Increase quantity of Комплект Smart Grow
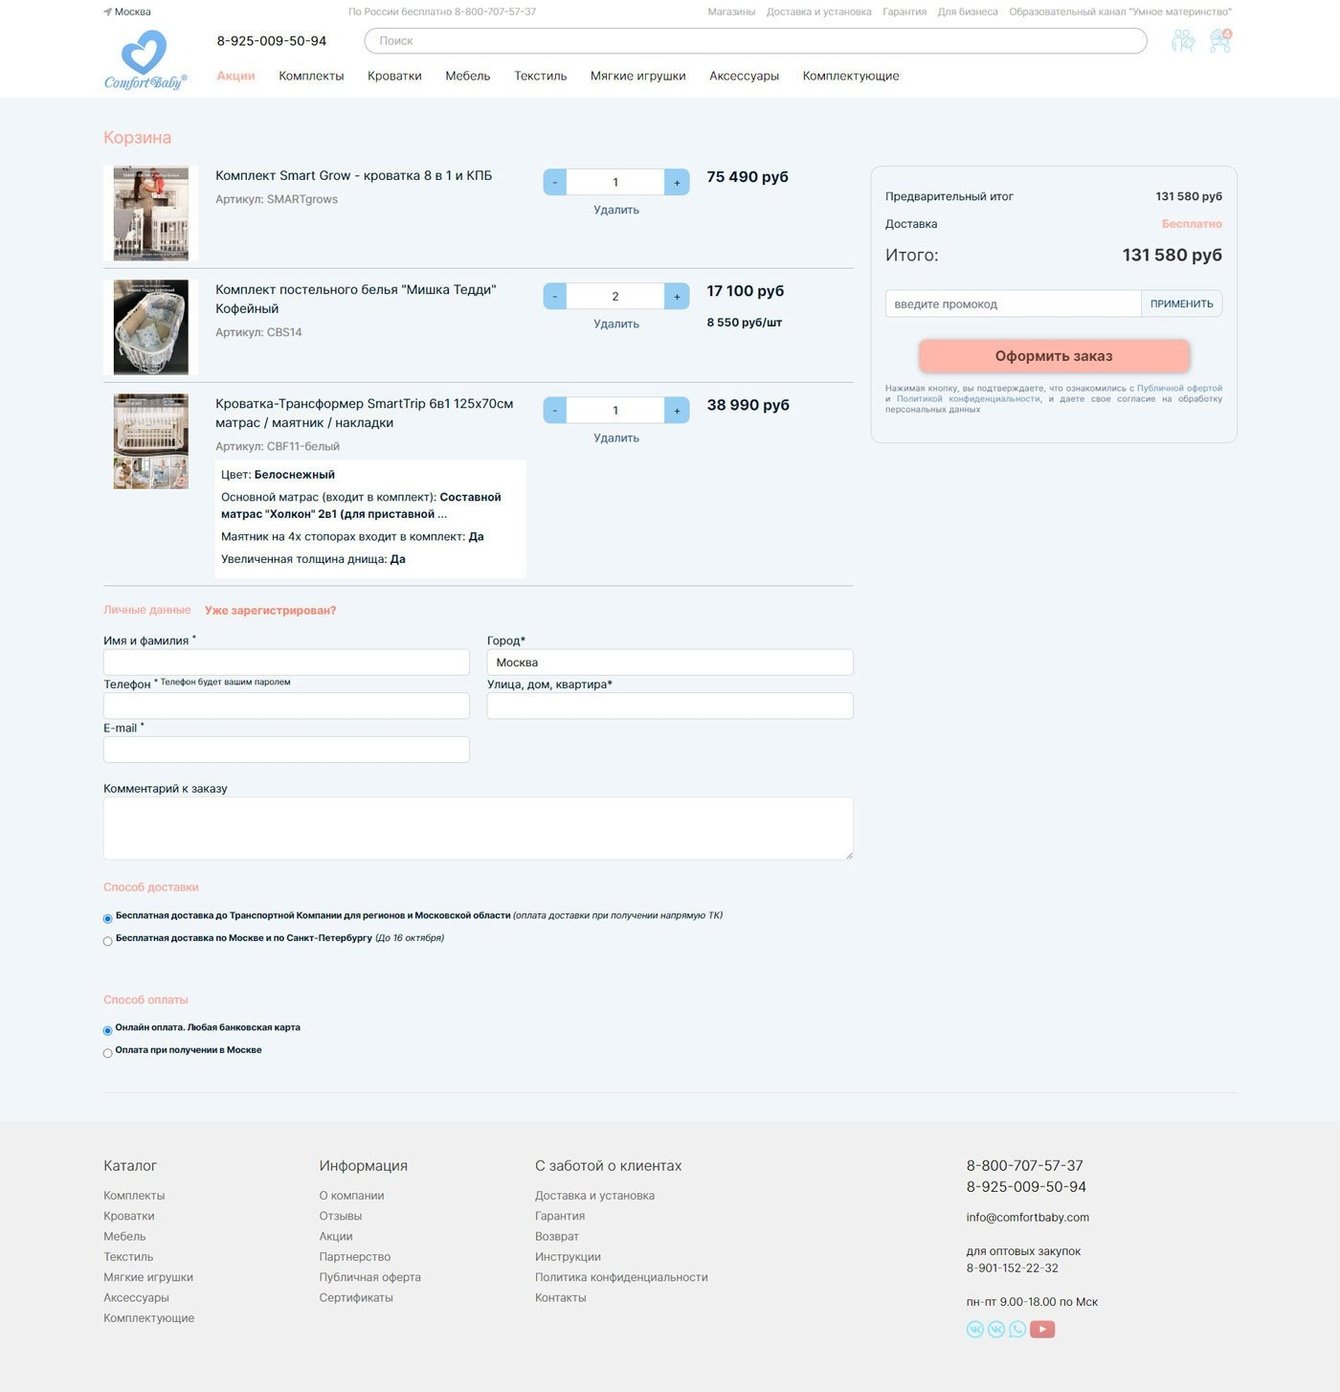 [x=677, y=182]
